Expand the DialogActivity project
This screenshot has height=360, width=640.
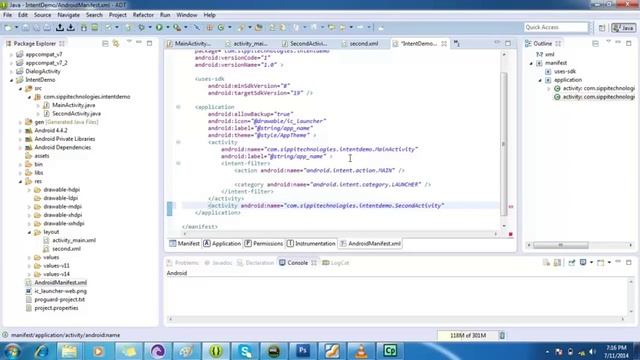point(11,71)
